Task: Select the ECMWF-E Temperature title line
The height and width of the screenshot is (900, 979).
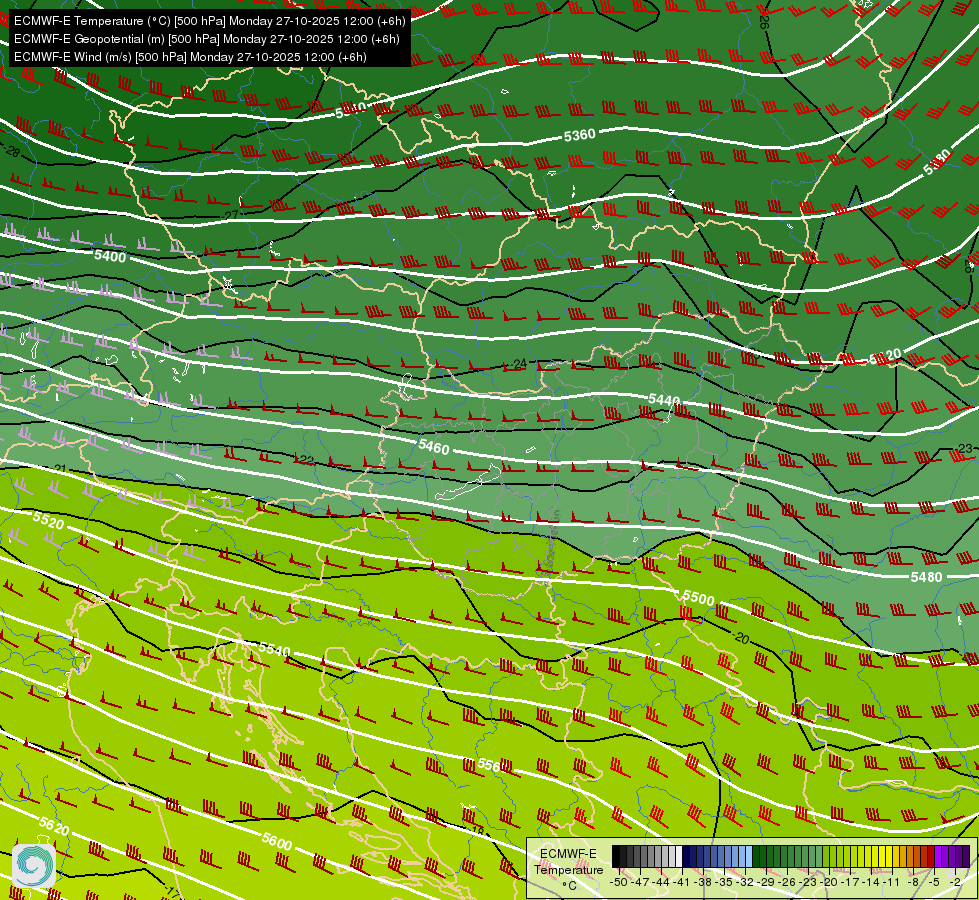Action: 210,21
